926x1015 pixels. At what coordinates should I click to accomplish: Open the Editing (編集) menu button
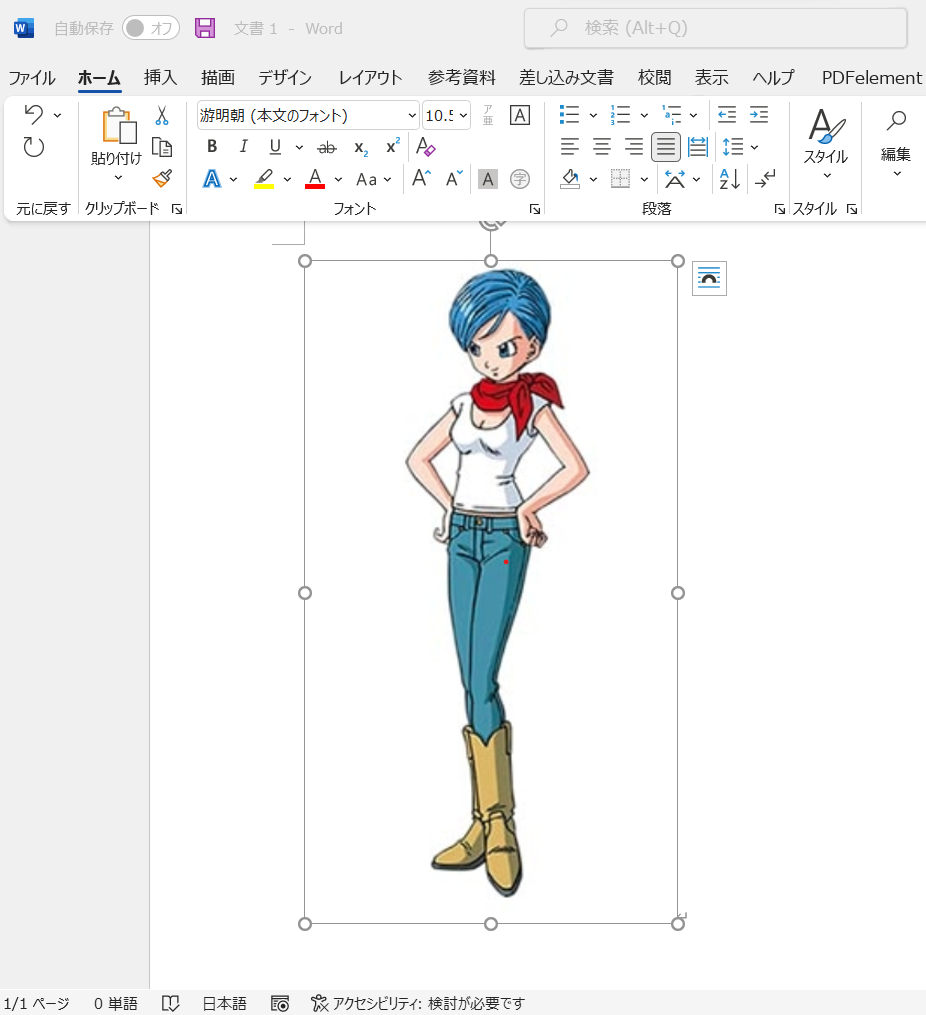[896, 144]
